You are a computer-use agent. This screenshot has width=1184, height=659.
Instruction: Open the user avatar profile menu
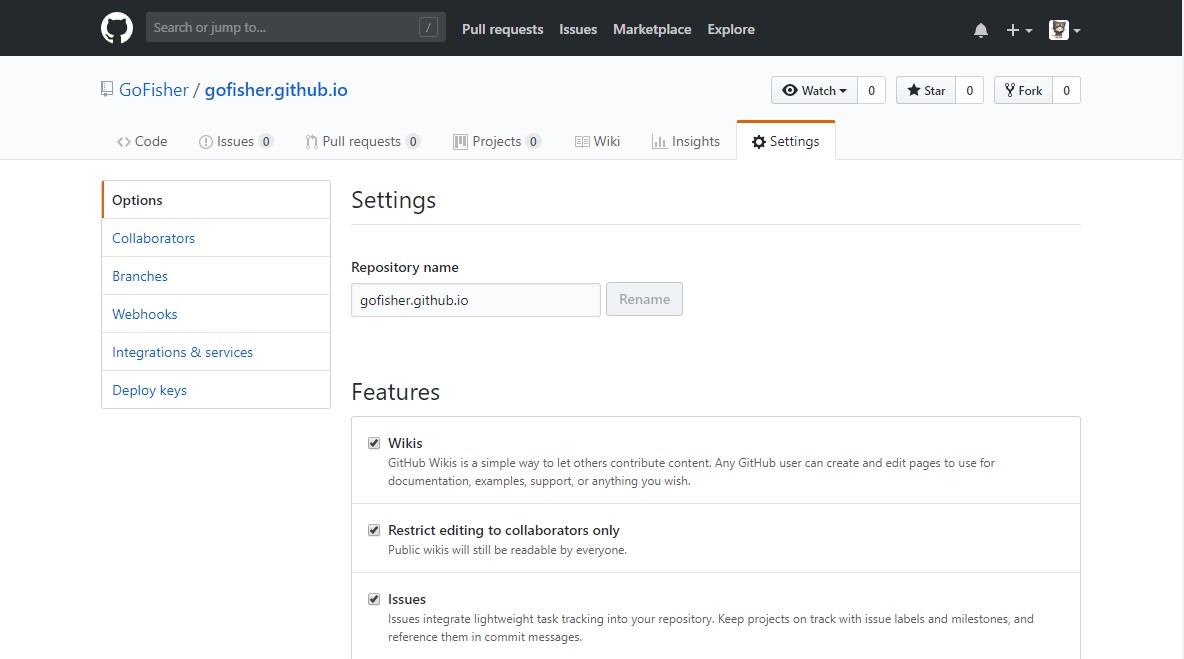tap(1064, 30)
